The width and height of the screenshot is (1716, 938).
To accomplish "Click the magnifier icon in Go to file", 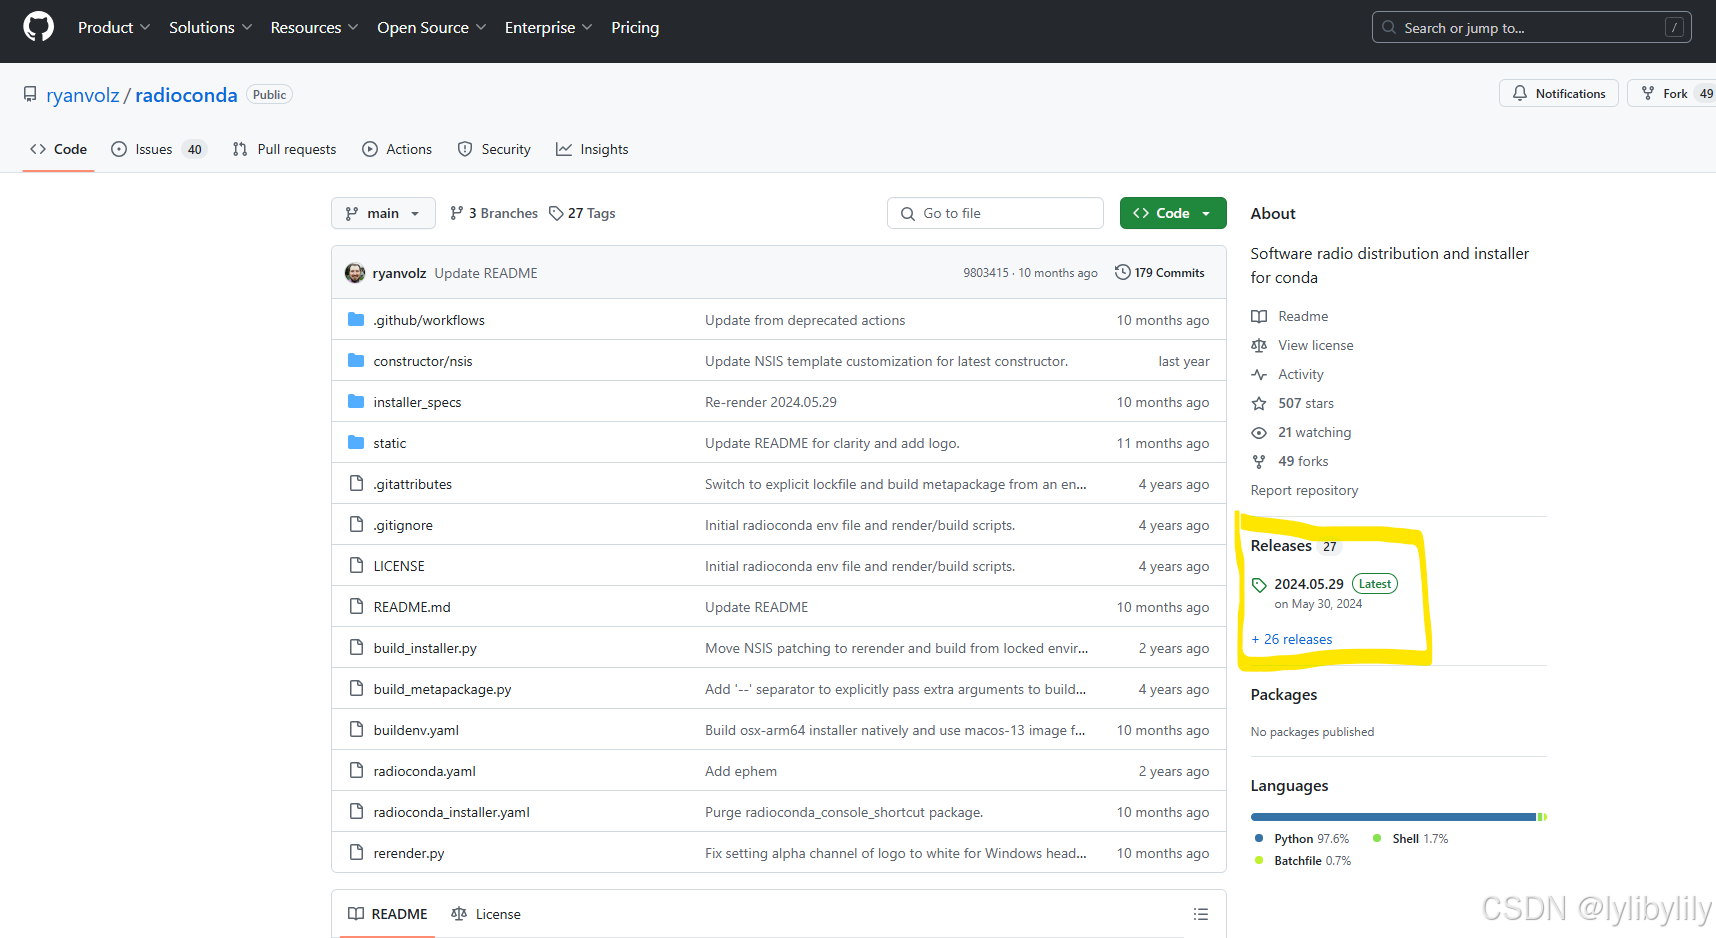I will pyautogui.click(x=908, y=213).
